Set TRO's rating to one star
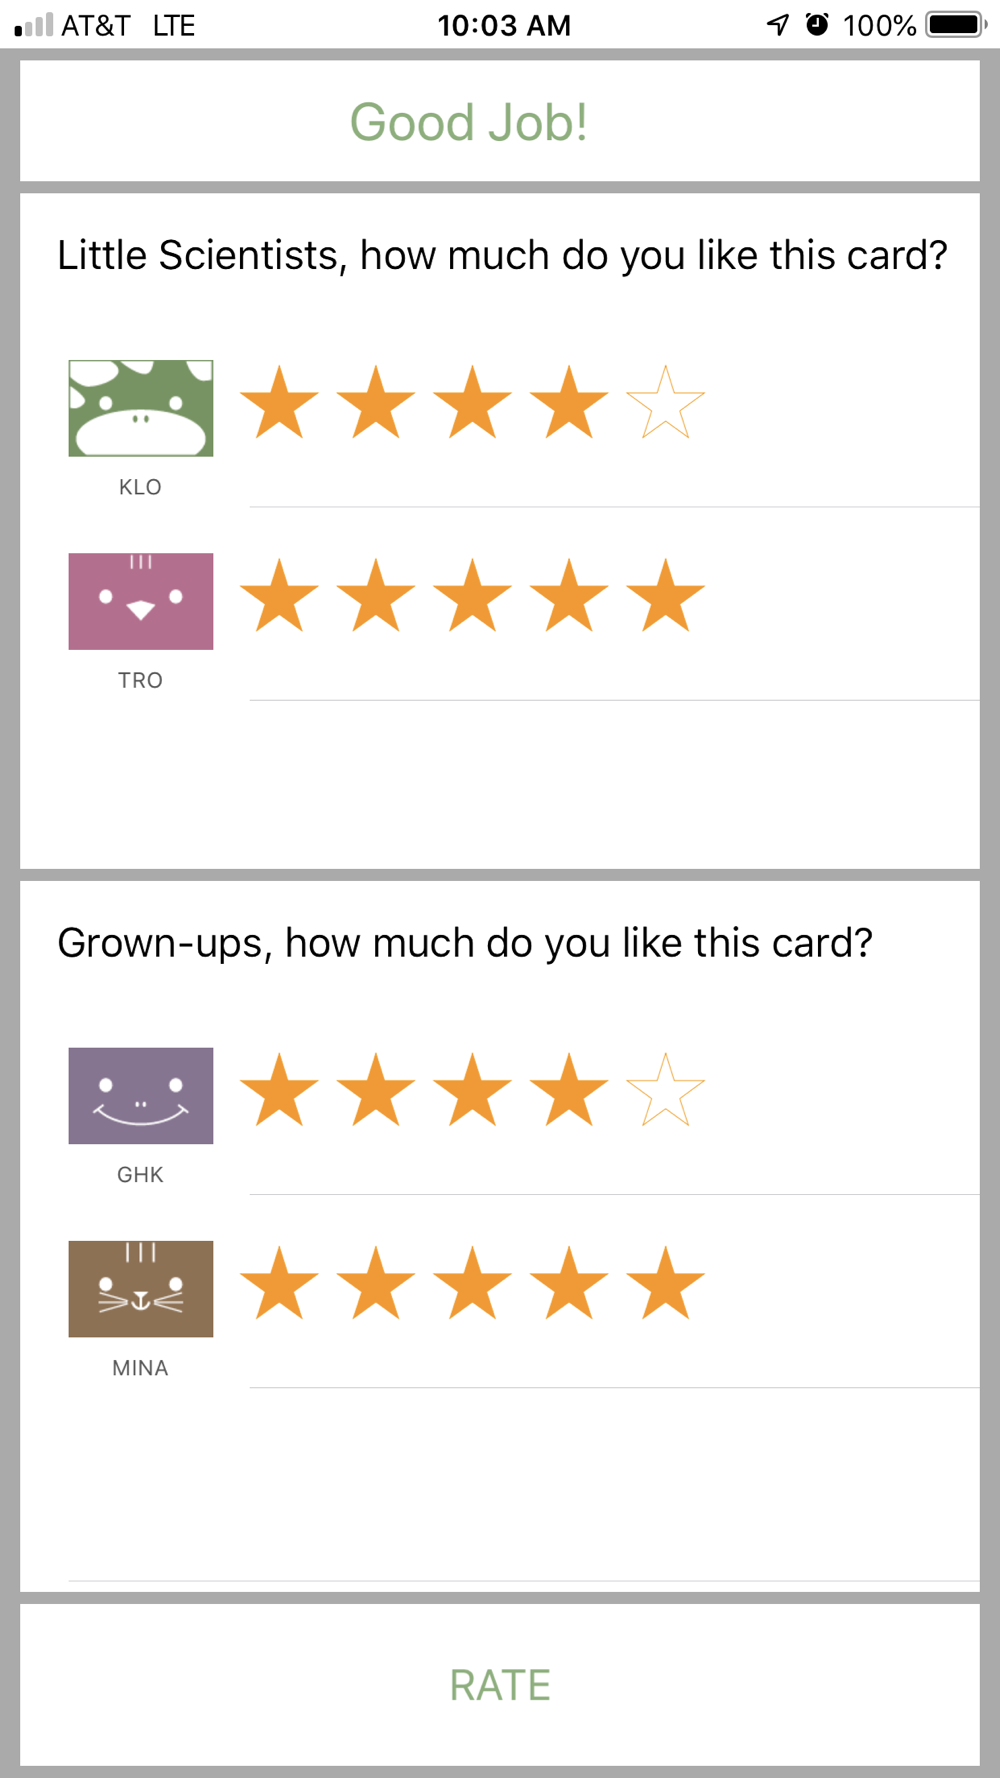The image size is (1000, 1778). (279, 596)
